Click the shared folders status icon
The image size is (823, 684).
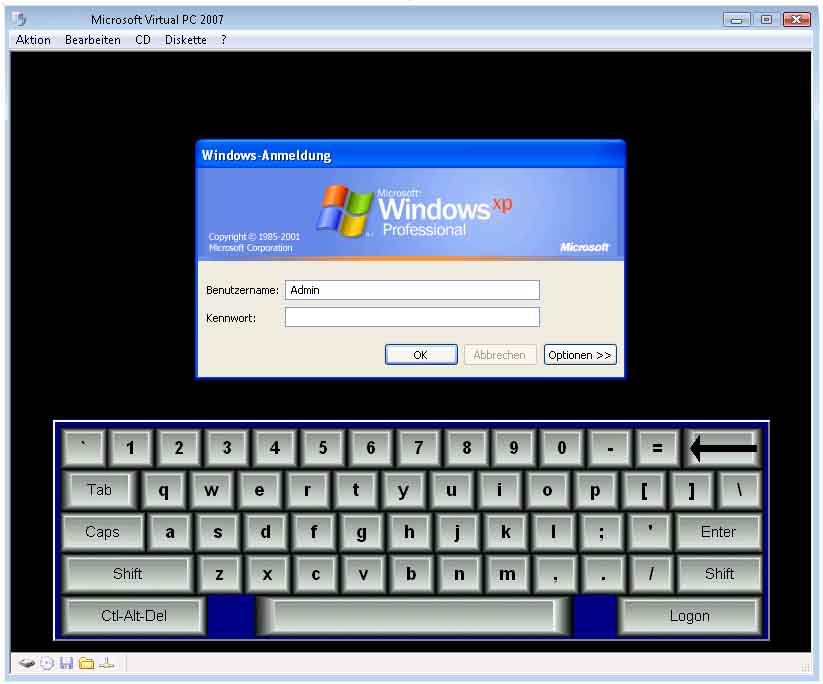[x=86, y=664]
